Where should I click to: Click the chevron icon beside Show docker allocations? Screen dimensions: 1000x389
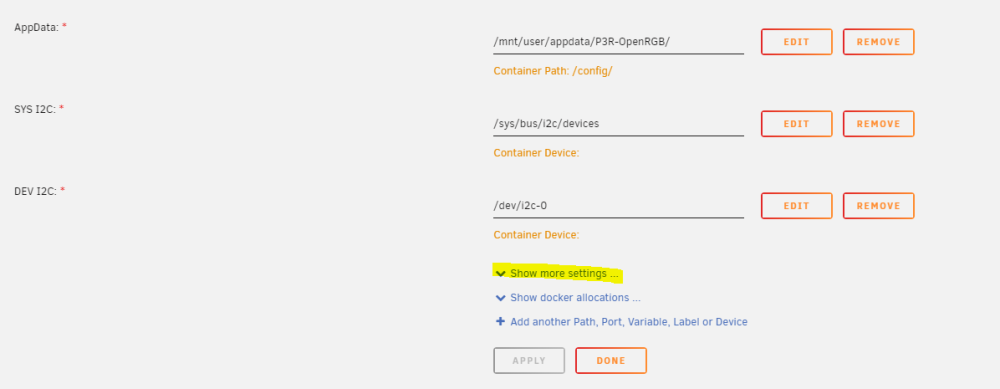501,298
